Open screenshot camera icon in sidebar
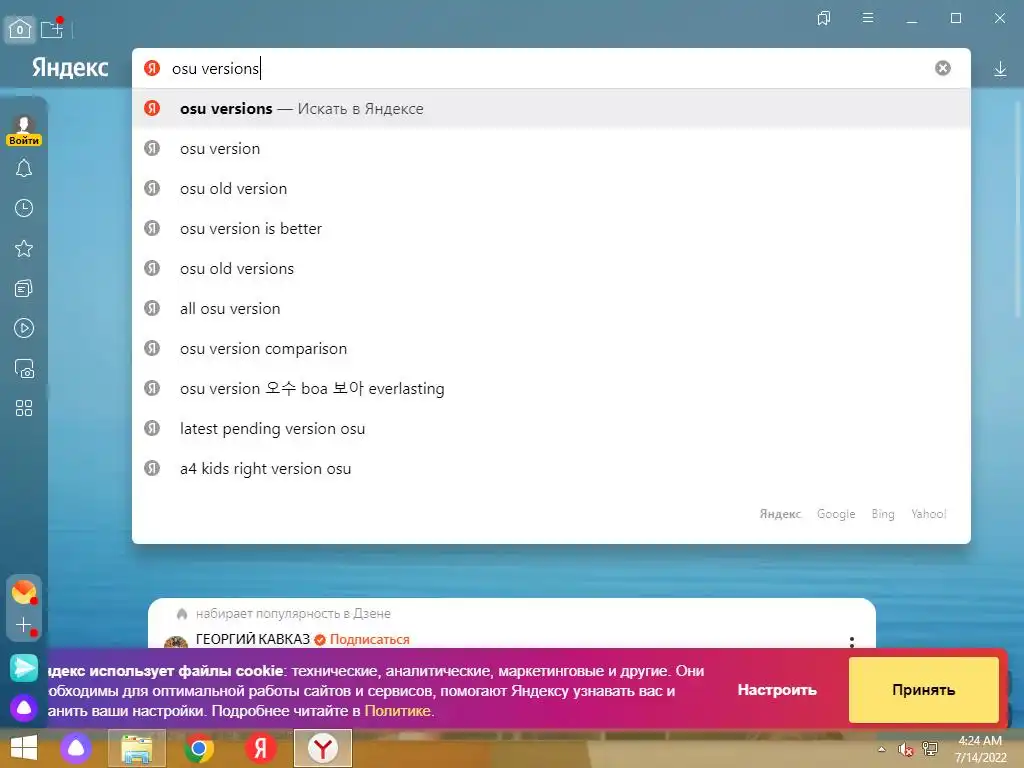Image resolution: width=1024 pixels, height=768 pixels. (24, 368)
